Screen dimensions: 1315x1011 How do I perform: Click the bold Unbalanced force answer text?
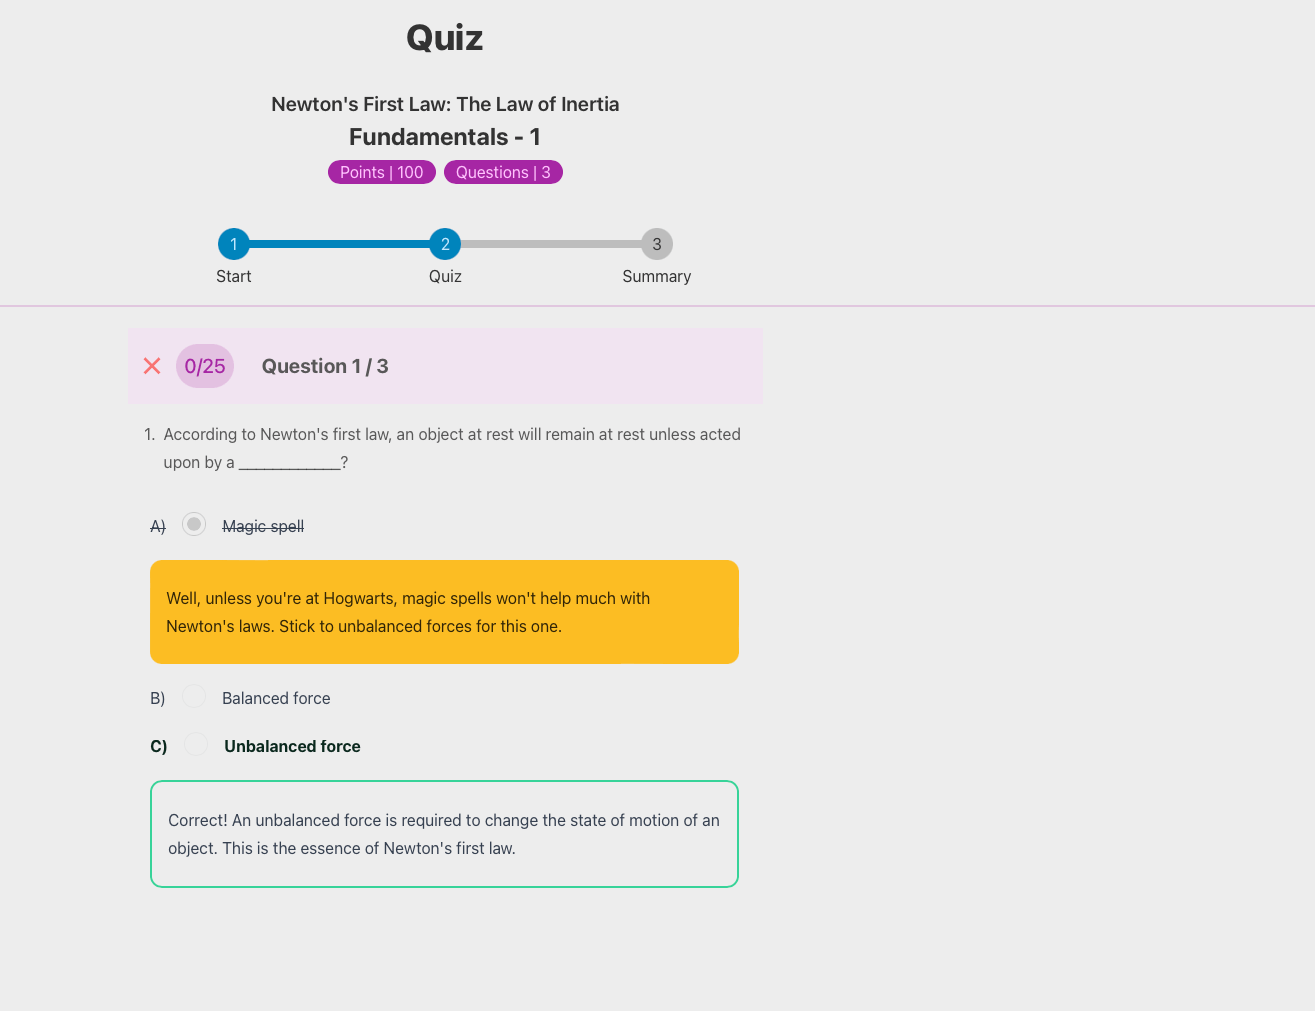pos(292,747)
